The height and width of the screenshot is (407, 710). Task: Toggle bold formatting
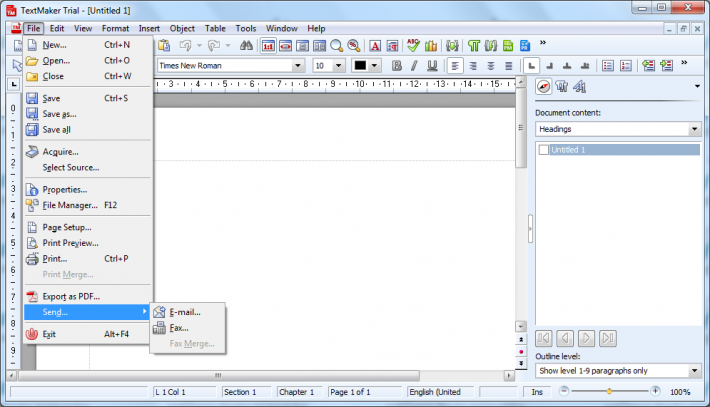tap(397, 66)
